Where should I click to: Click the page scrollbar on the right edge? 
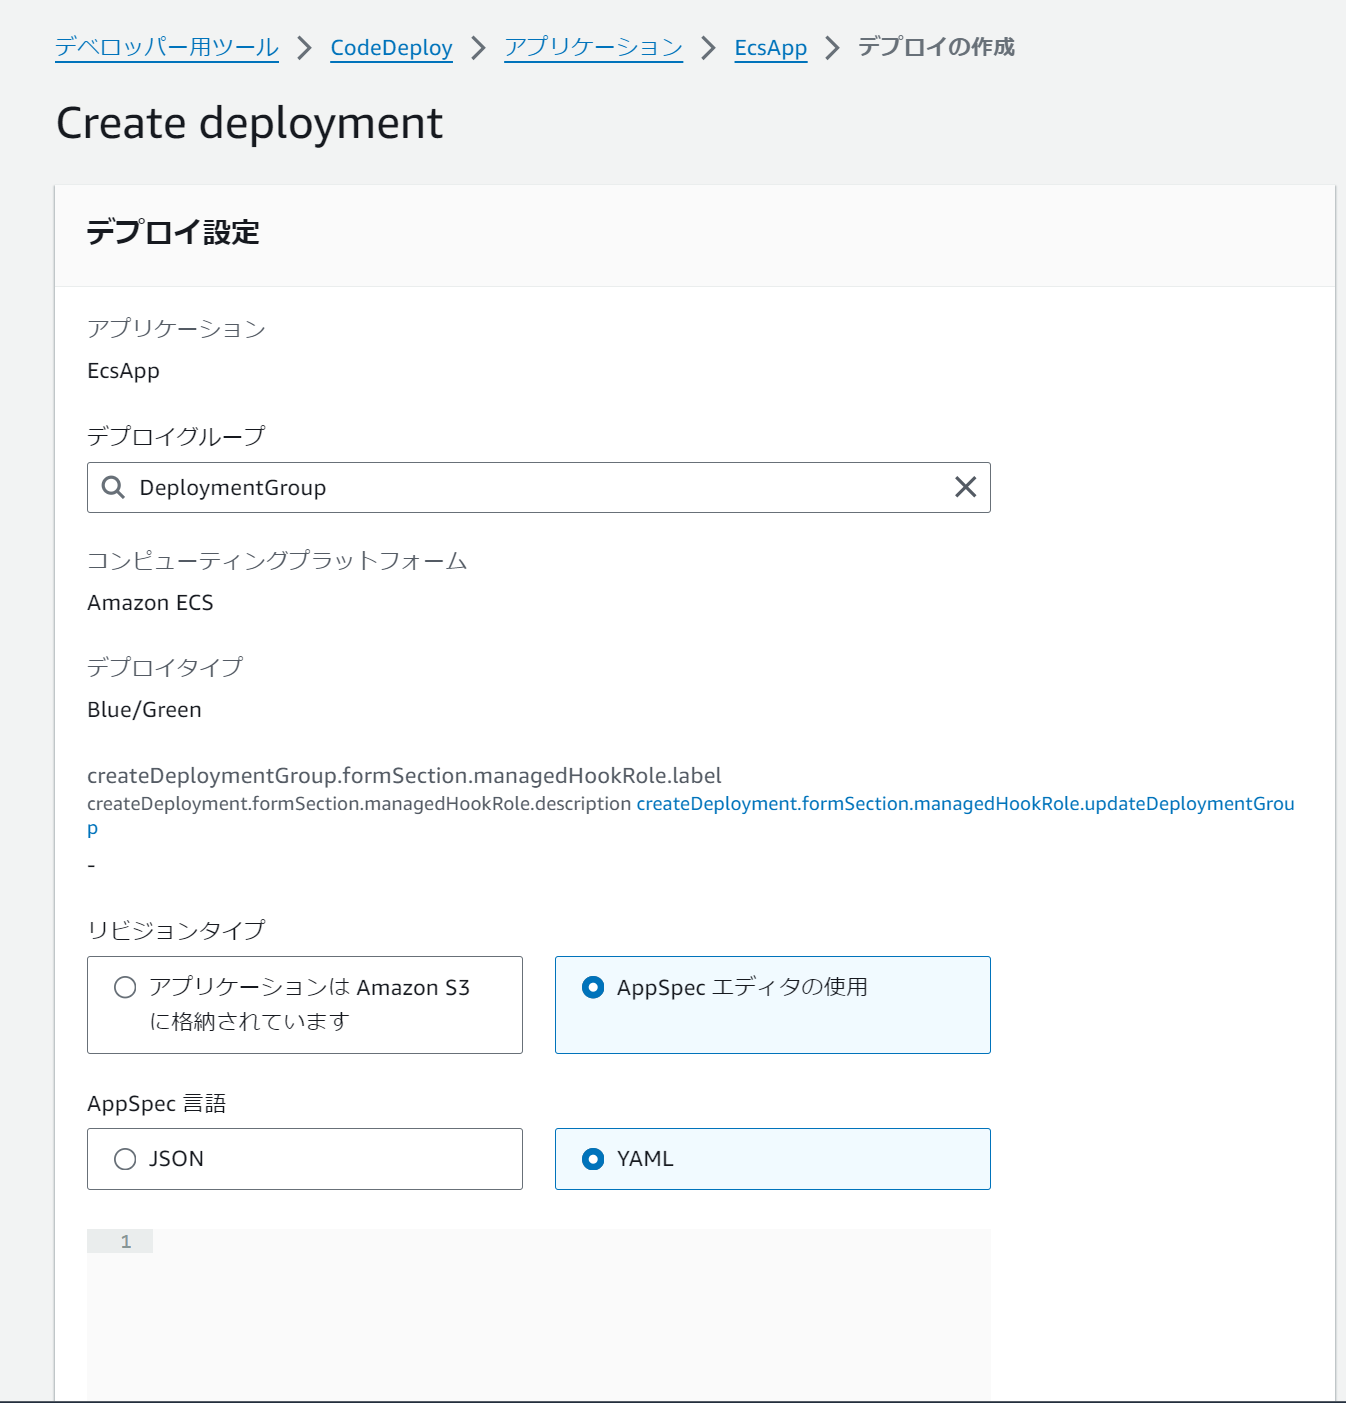(1339, 700)
